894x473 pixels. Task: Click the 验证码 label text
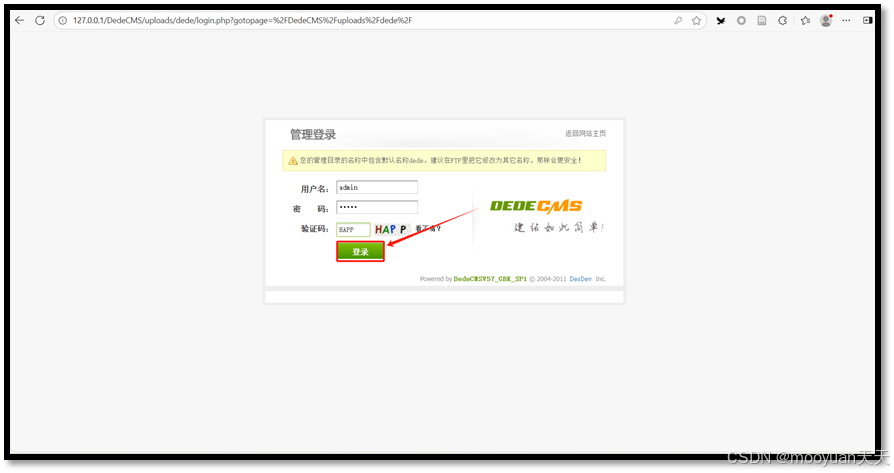point(315,229)
